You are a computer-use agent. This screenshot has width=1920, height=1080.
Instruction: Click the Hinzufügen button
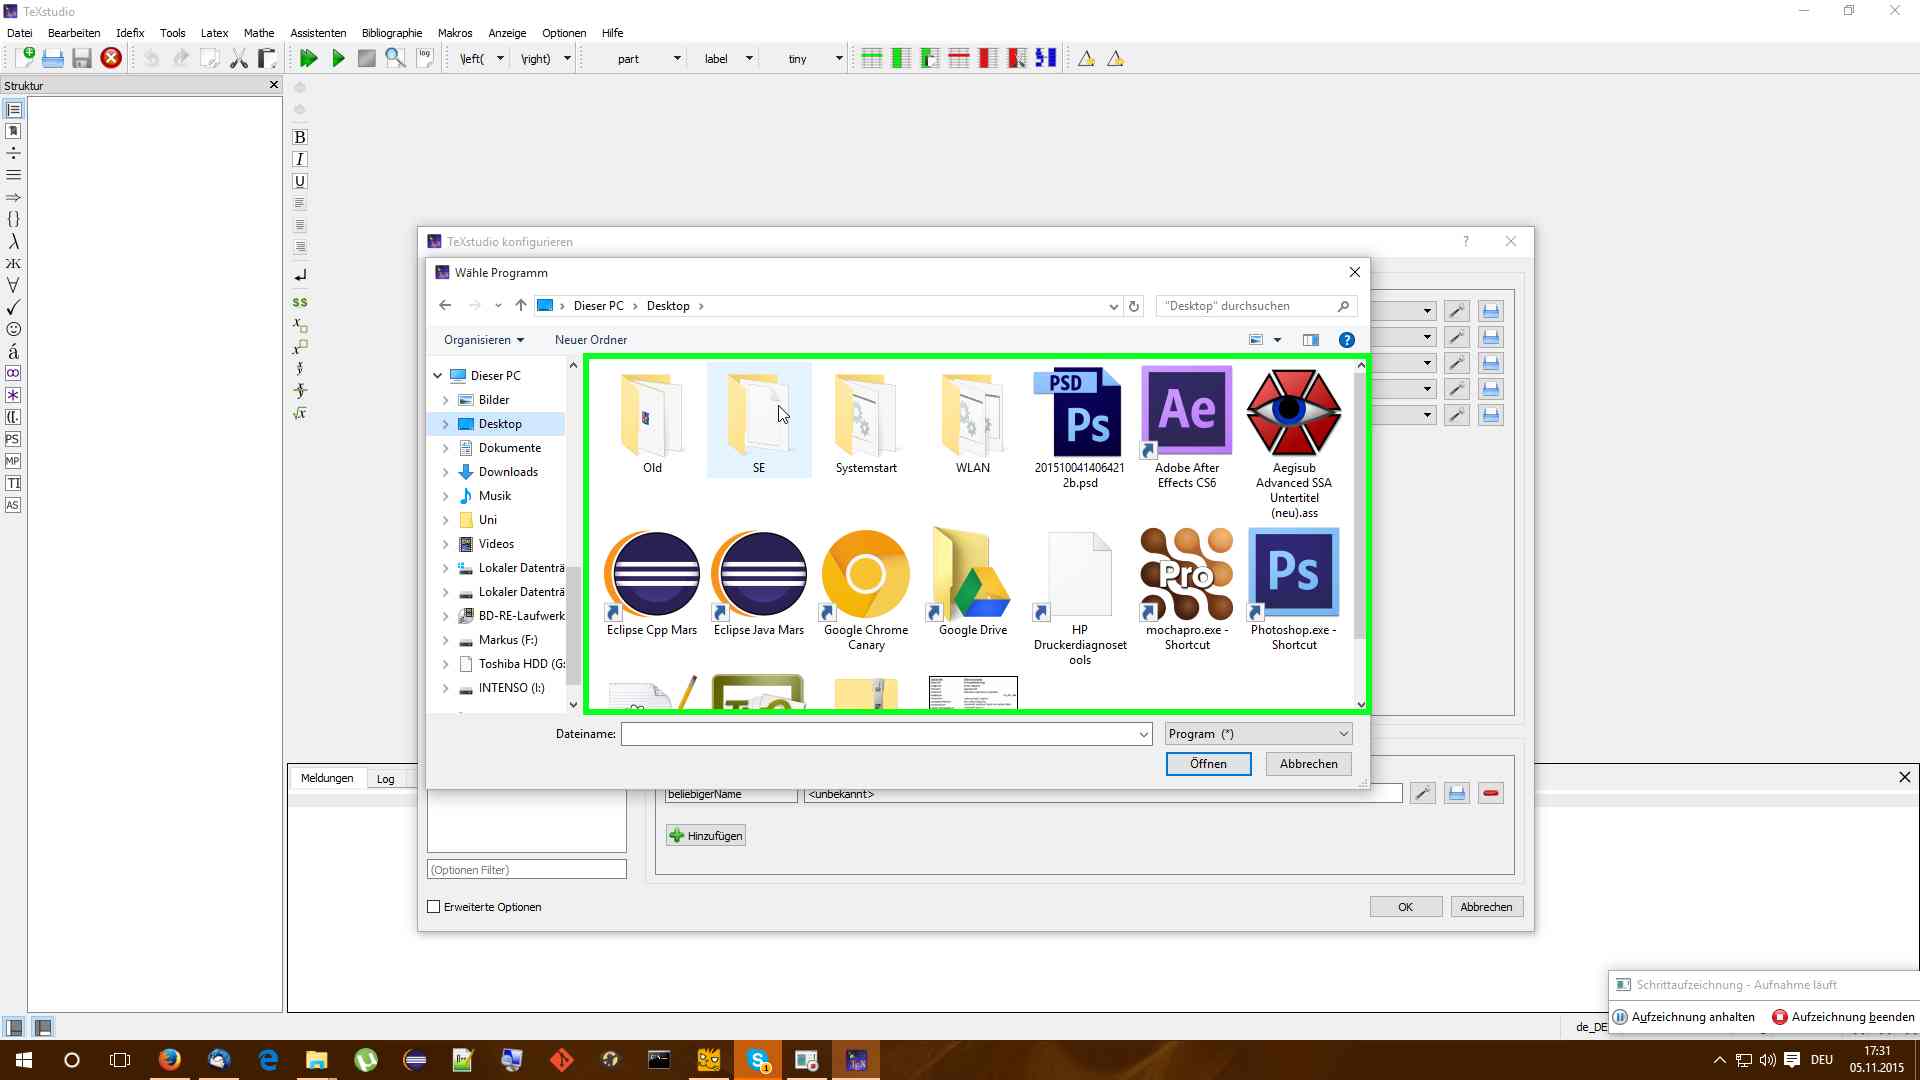[706, 836]
